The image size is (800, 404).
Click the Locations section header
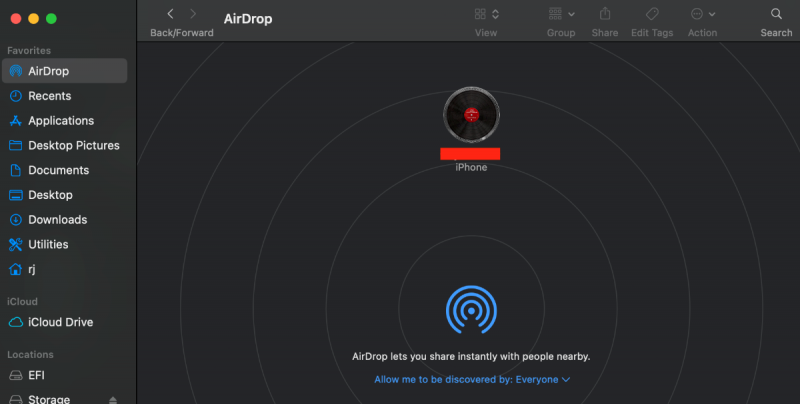click(x=30, y=355)
